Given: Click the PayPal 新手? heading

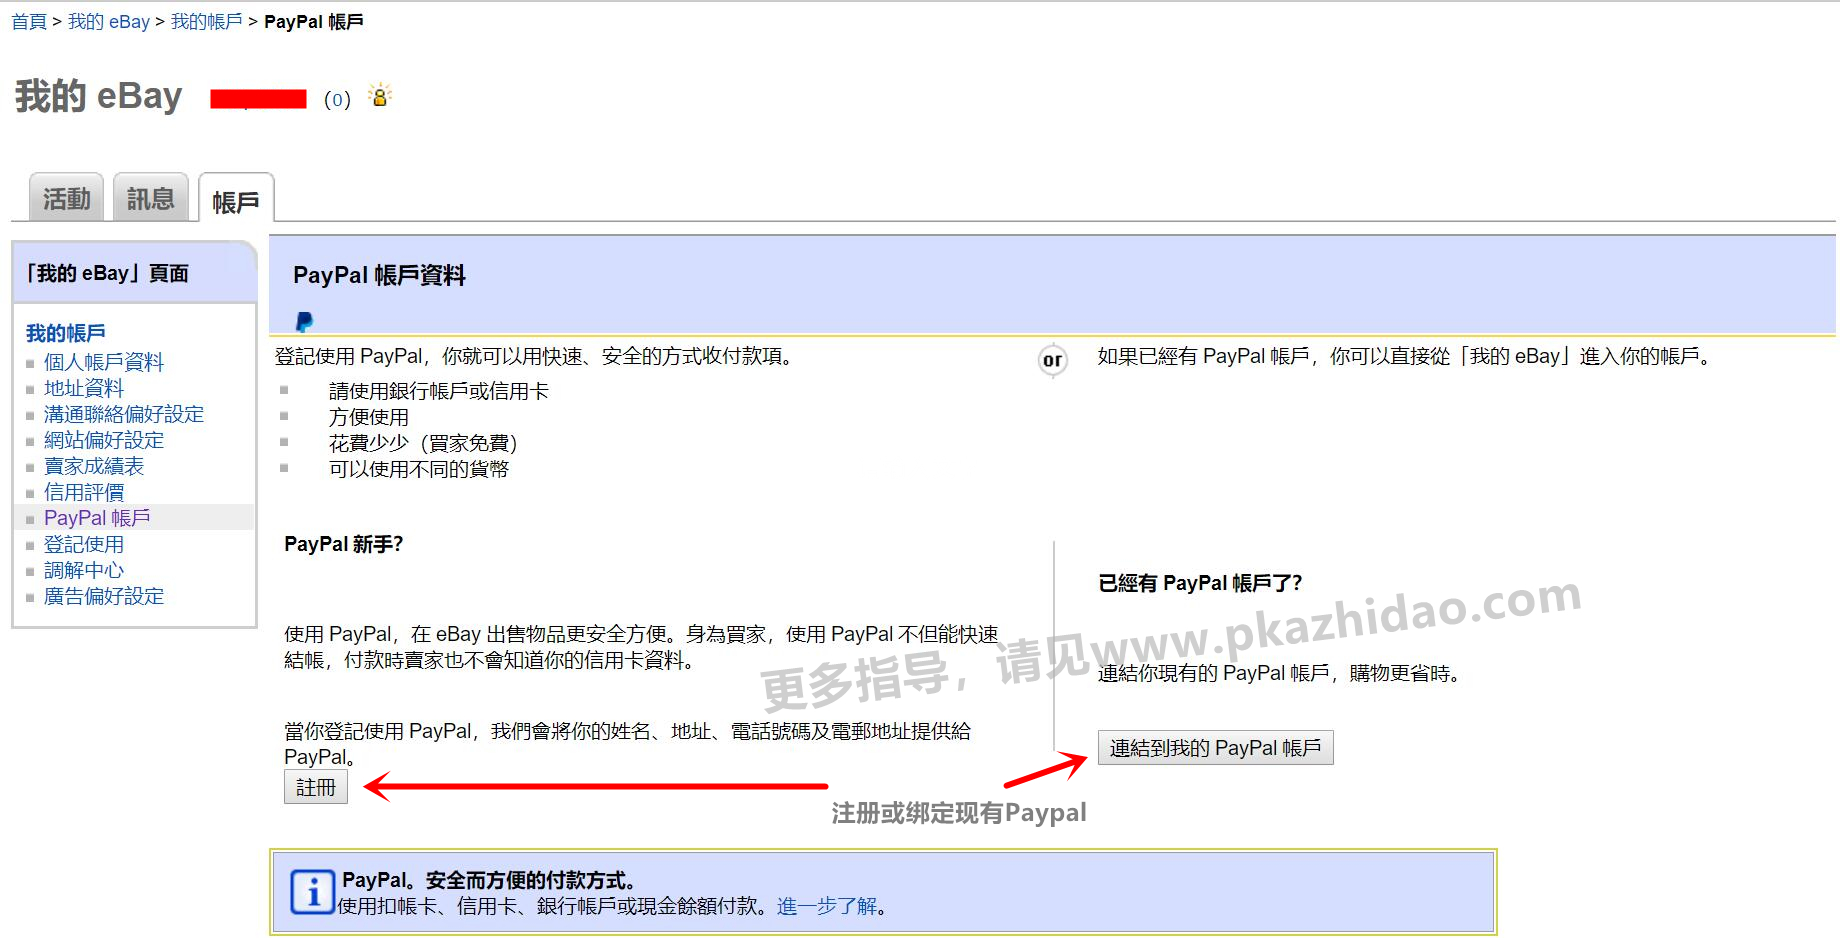Looking at the screenshot, I should point(343,544).
